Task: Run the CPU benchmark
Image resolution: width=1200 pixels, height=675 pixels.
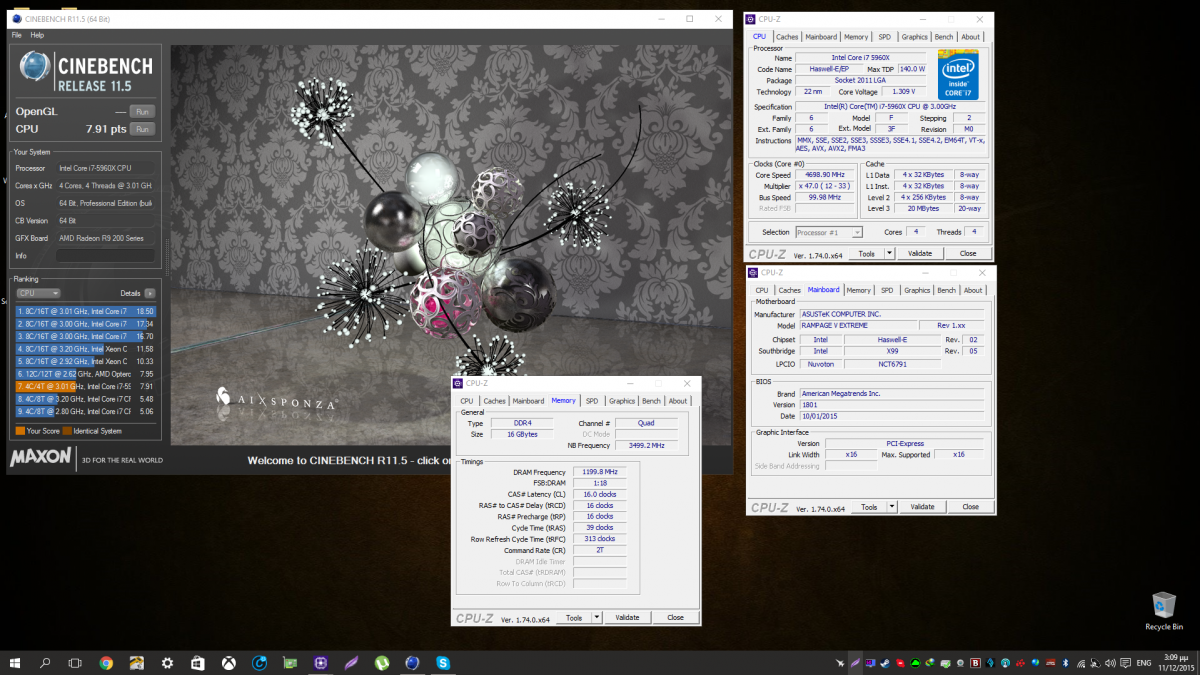Action: pyautogui.click(x=143, y=129)
